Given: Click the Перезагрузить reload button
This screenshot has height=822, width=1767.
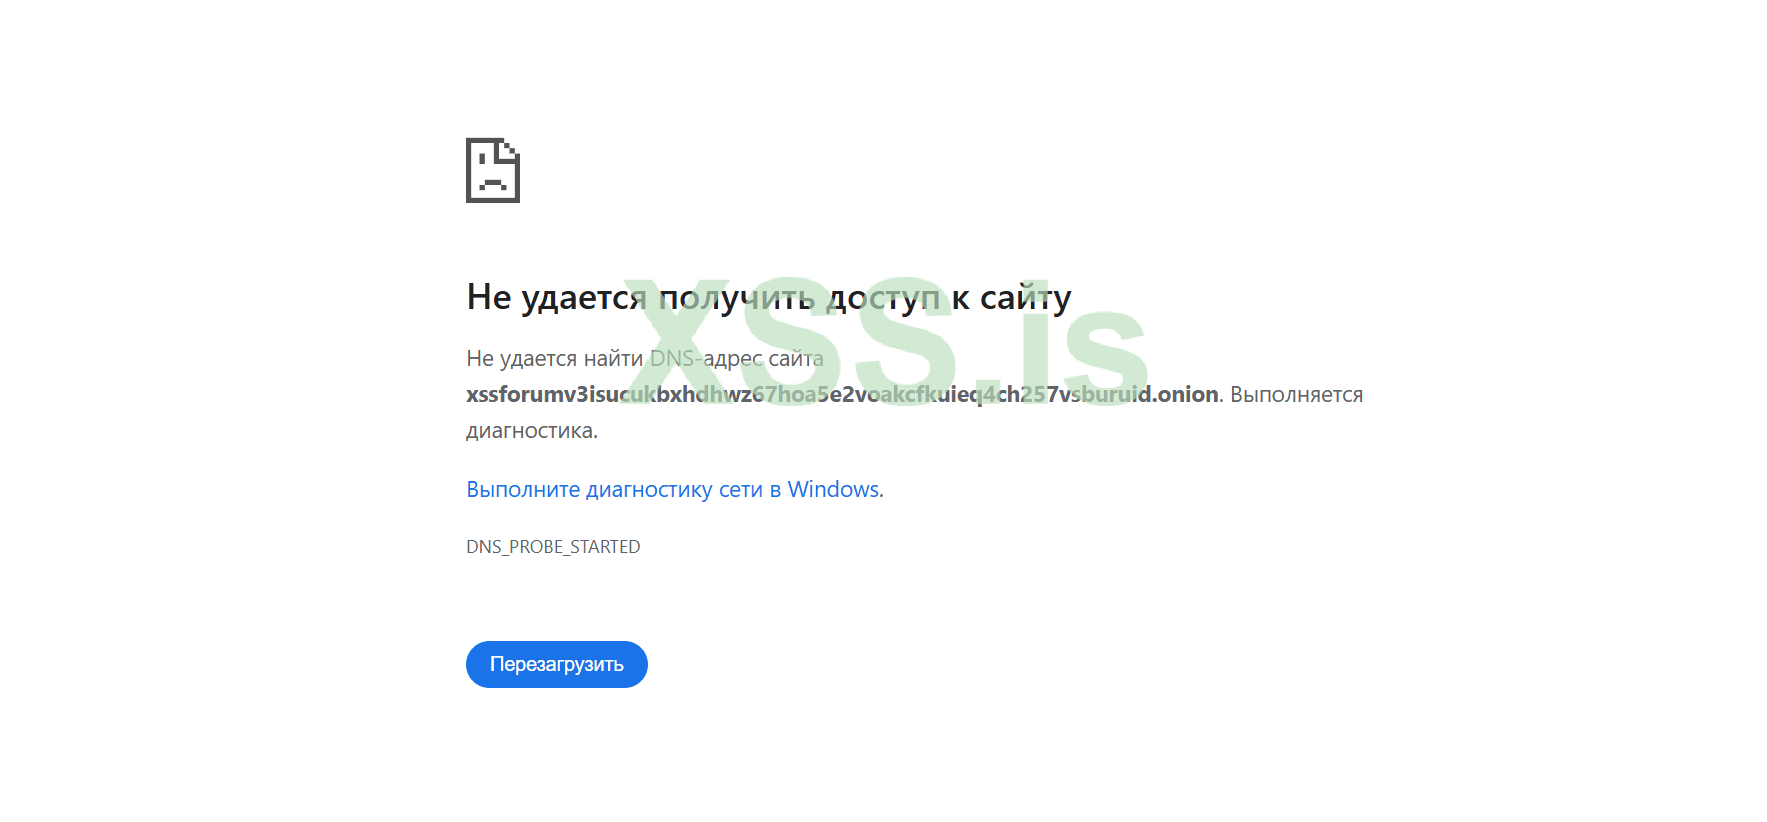Looking at the screenshot, I should [557, 664].
